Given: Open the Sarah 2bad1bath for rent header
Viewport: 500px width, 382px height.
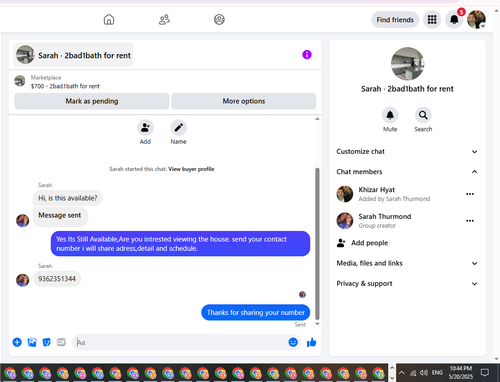Looking at the screenshot, I should click(73, 55).
